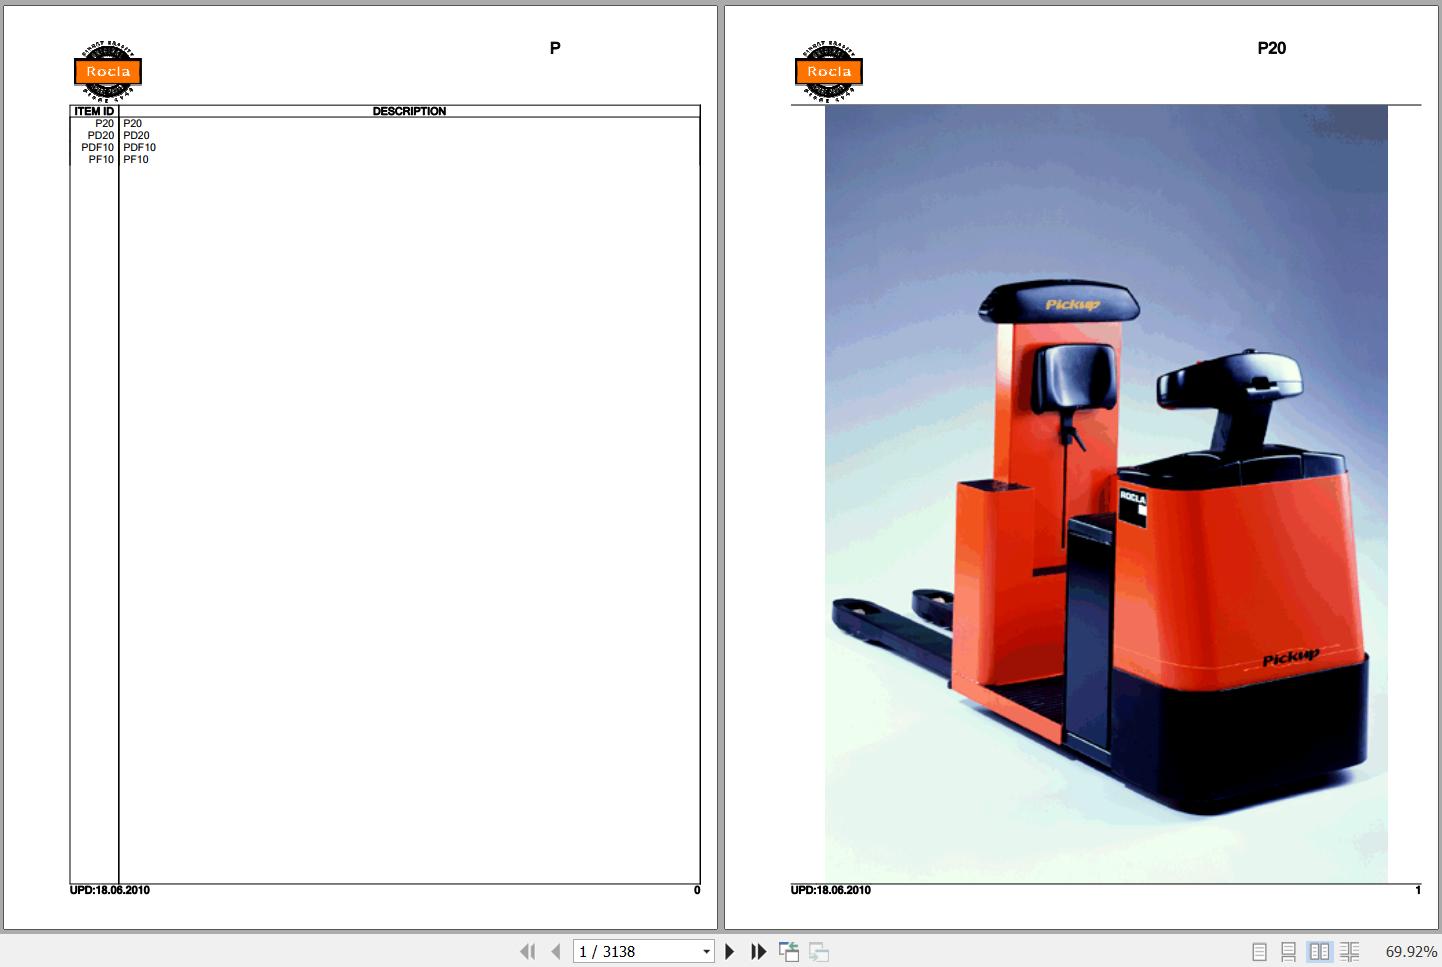Click the next page arrow
The image size is (1442, 967).
coord(729,951)
